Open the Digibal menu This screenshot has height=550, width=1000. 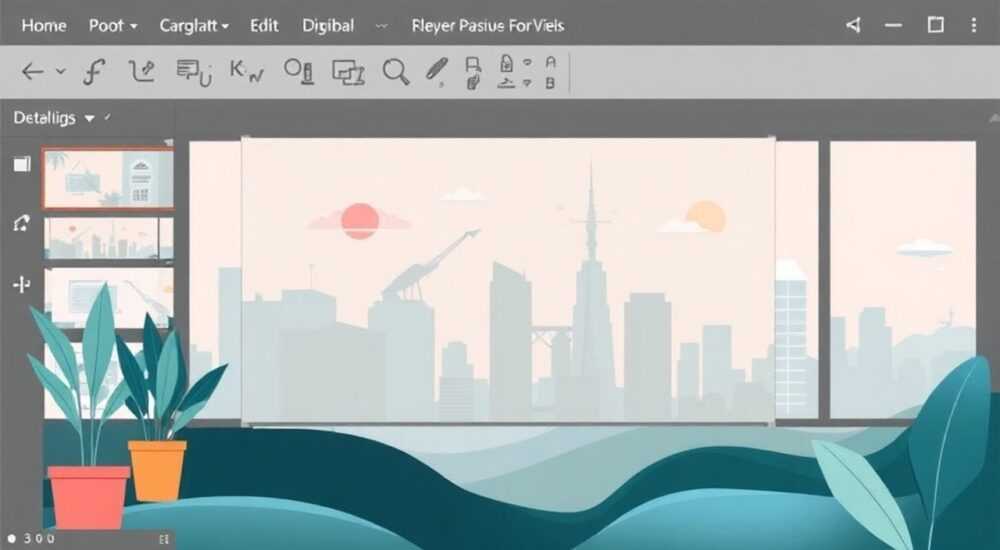point(328,26)
